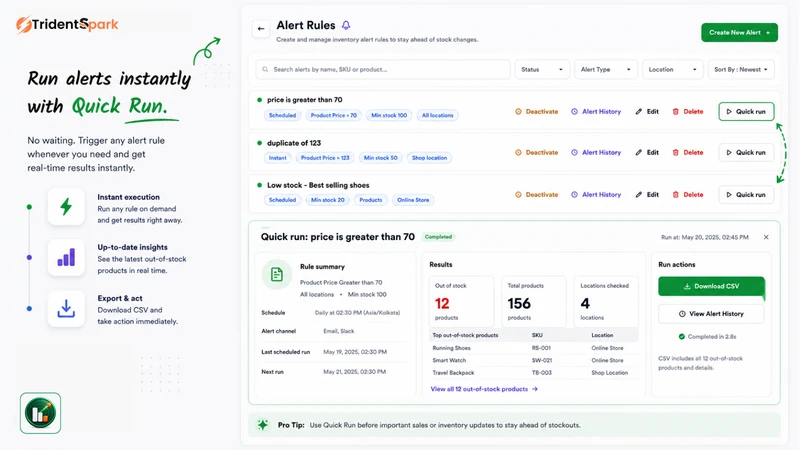Edit the 'price is greater than 70' rule
The image size is (800, 450).
point(647,112)
